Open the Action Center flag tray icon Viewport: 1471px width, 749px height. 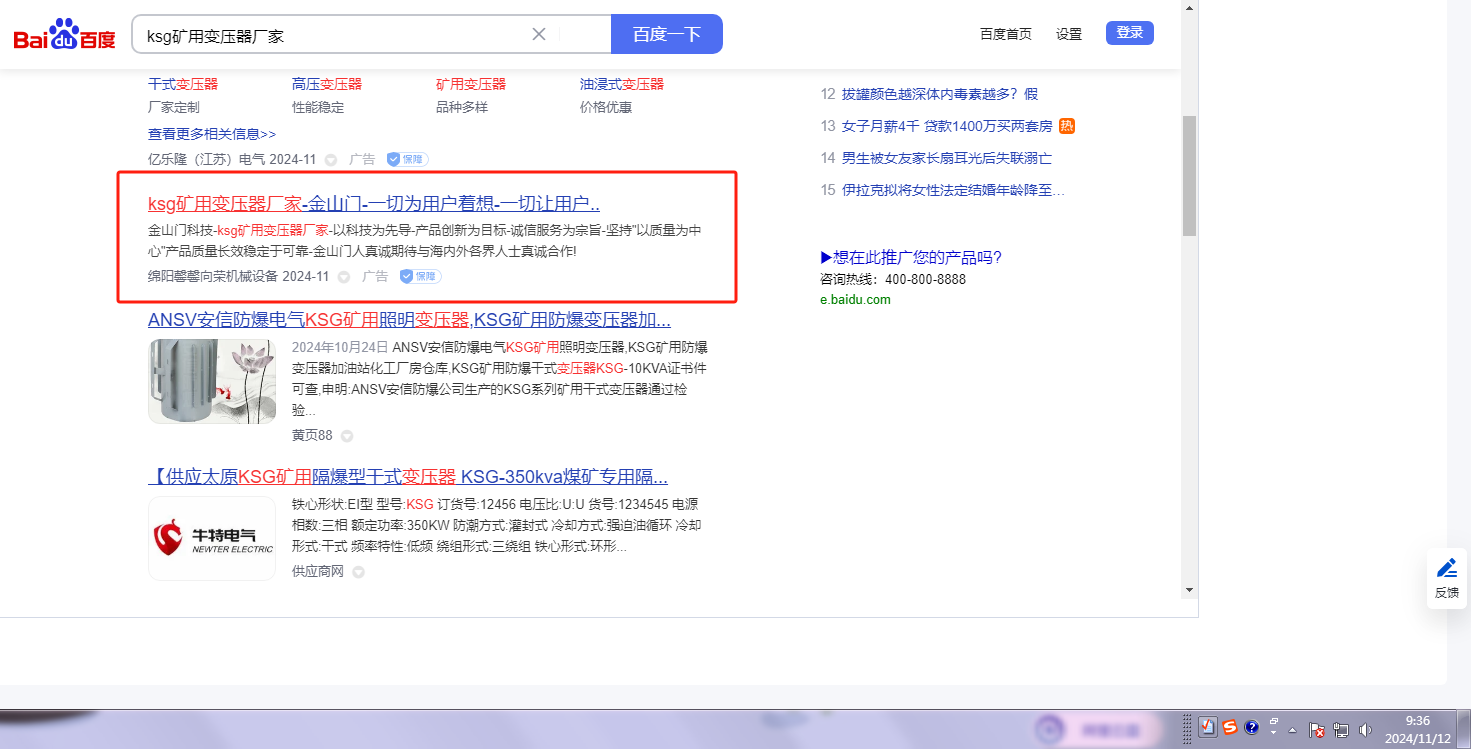pyautogui.click(x=1317, y=730)
